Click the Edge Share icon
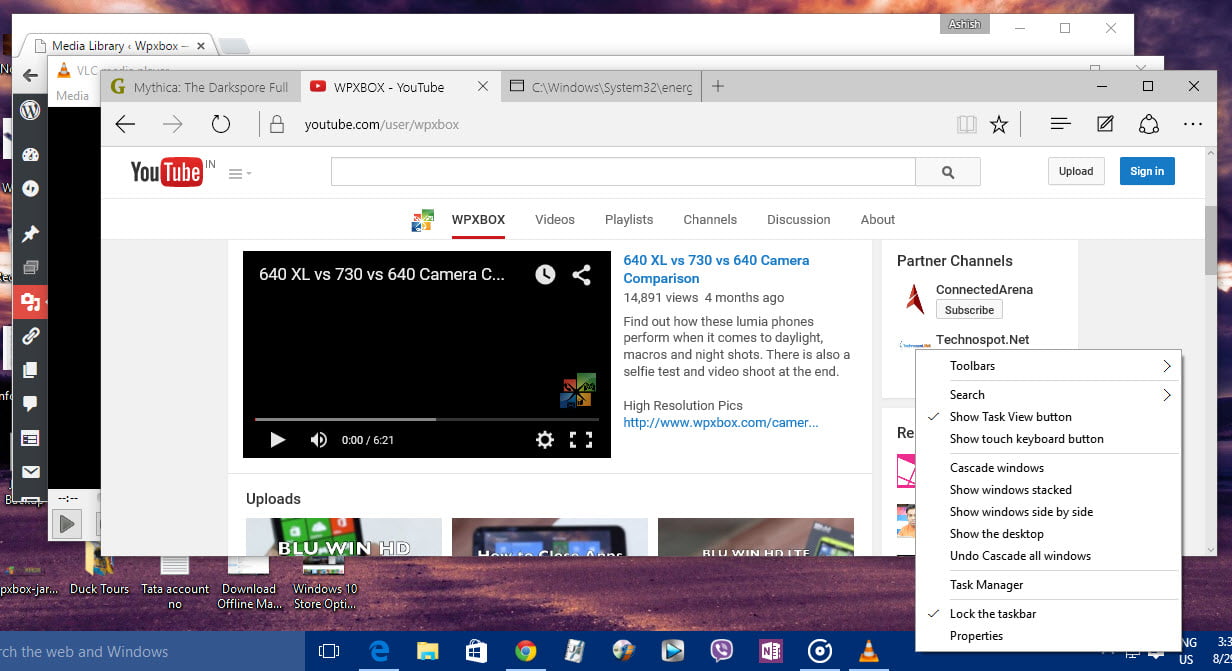This screenshot has height=671, width=1232. click(1149, 124)
